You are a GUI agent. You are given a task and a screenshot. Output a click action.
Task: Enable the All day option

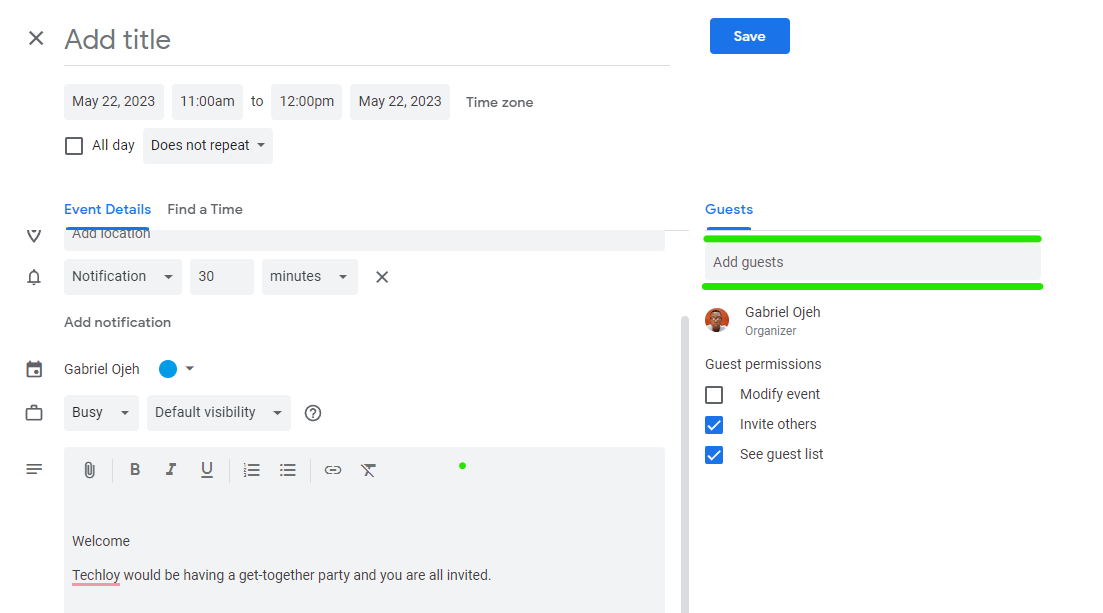(x=73, y=145)
